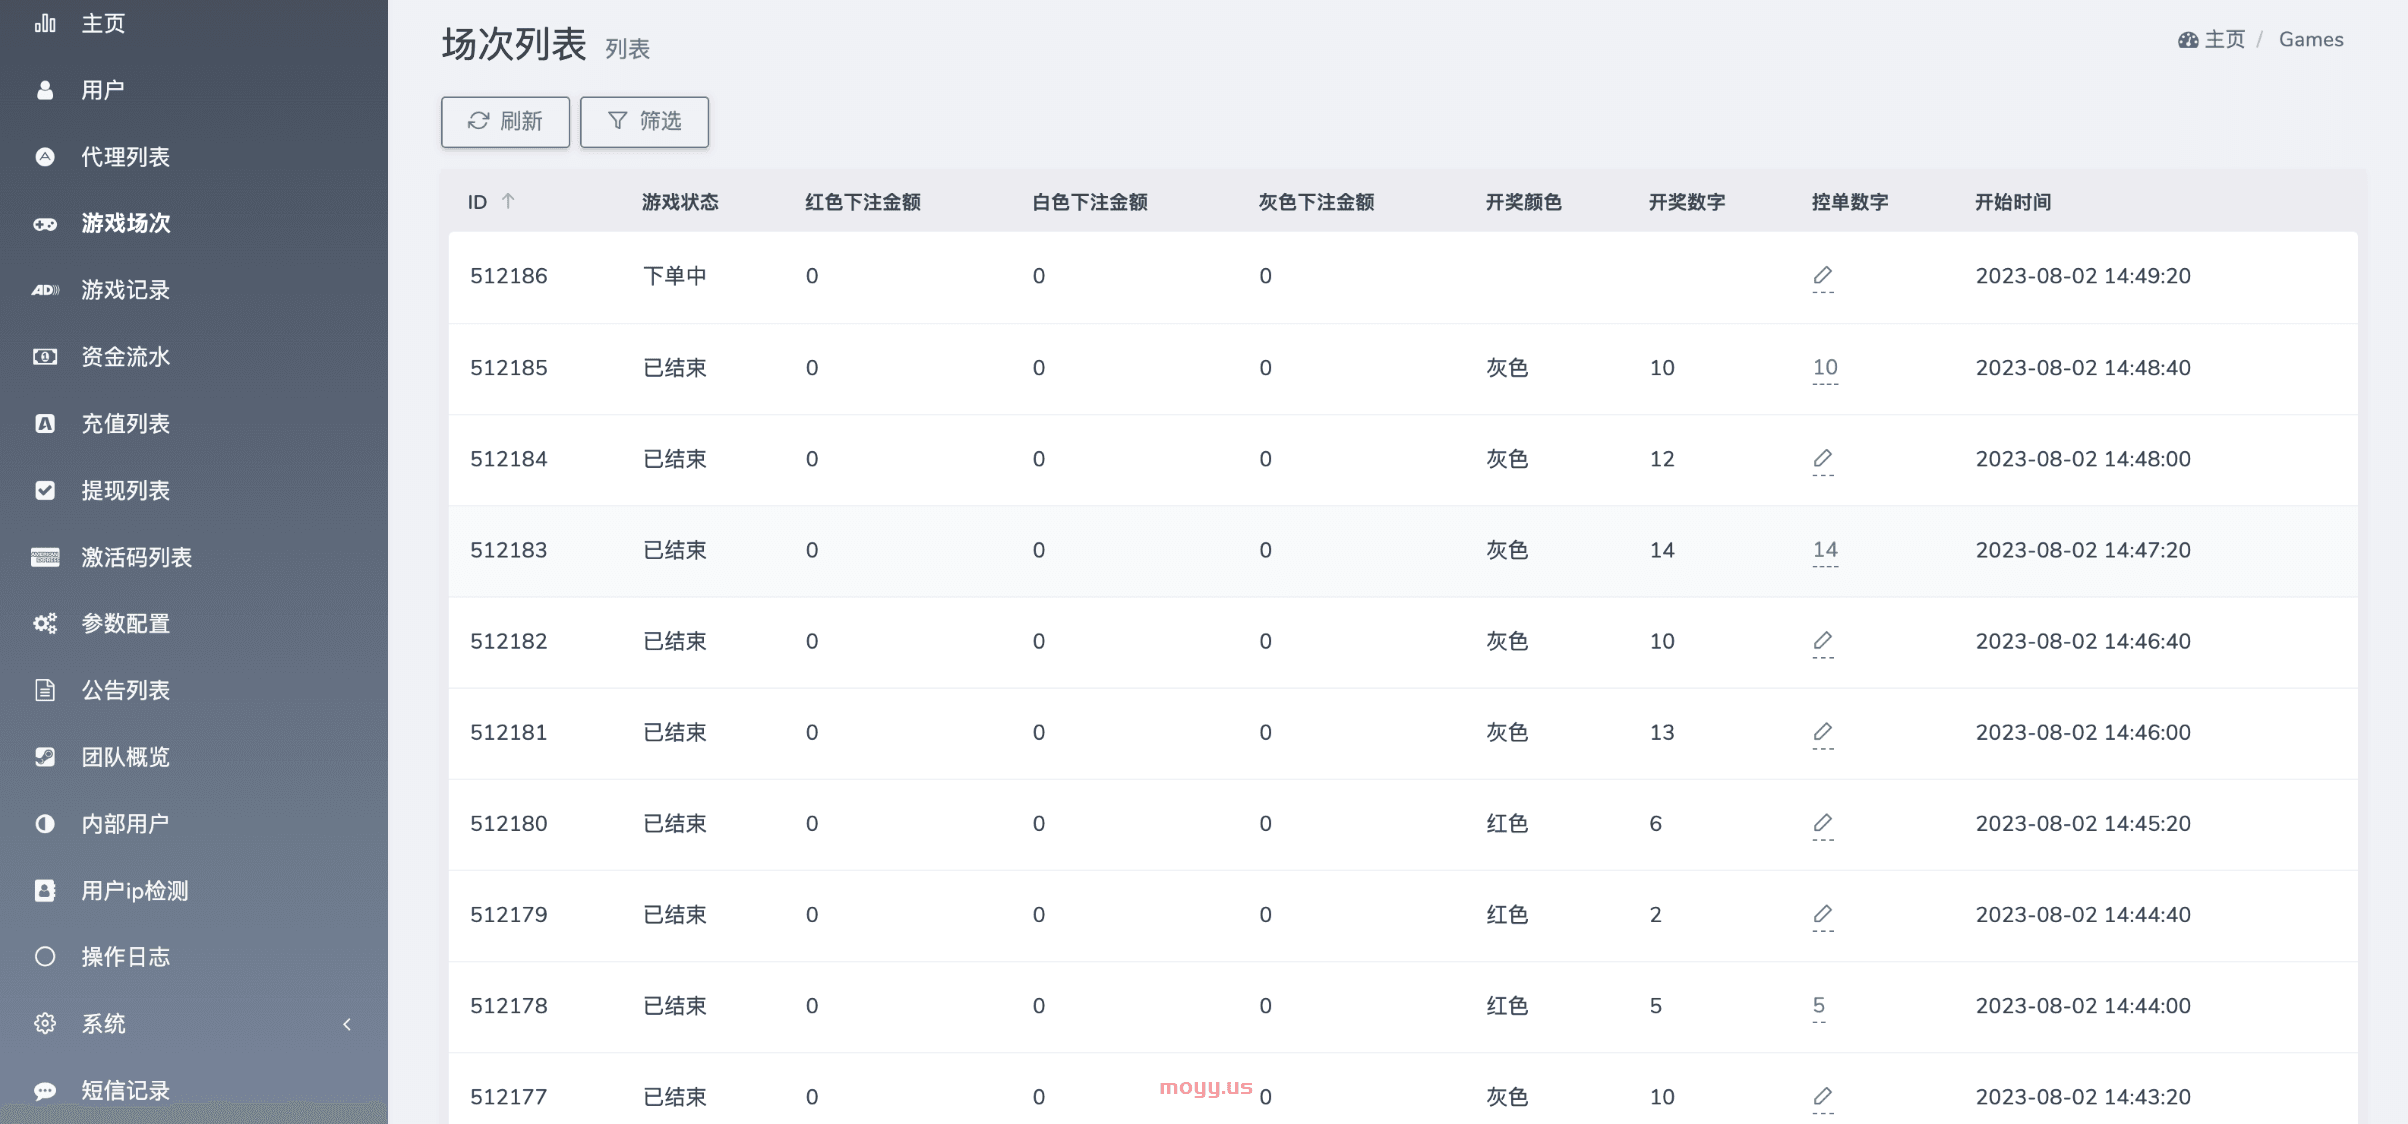Click the 红色下注金额 column header
2408x1124 pixels.
pos(863,202)
